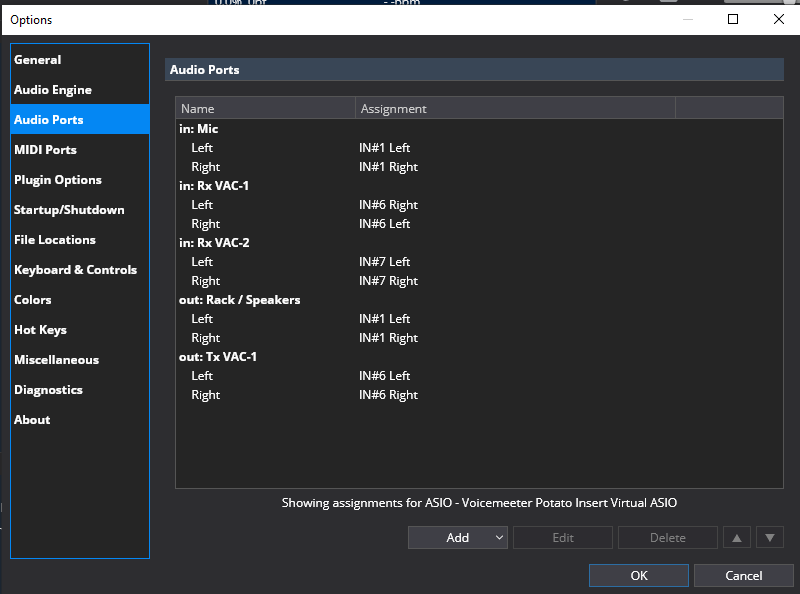Viewport: 800px width, 594px height.
Task: Open the General options page
Action: (x=80, y=60)
